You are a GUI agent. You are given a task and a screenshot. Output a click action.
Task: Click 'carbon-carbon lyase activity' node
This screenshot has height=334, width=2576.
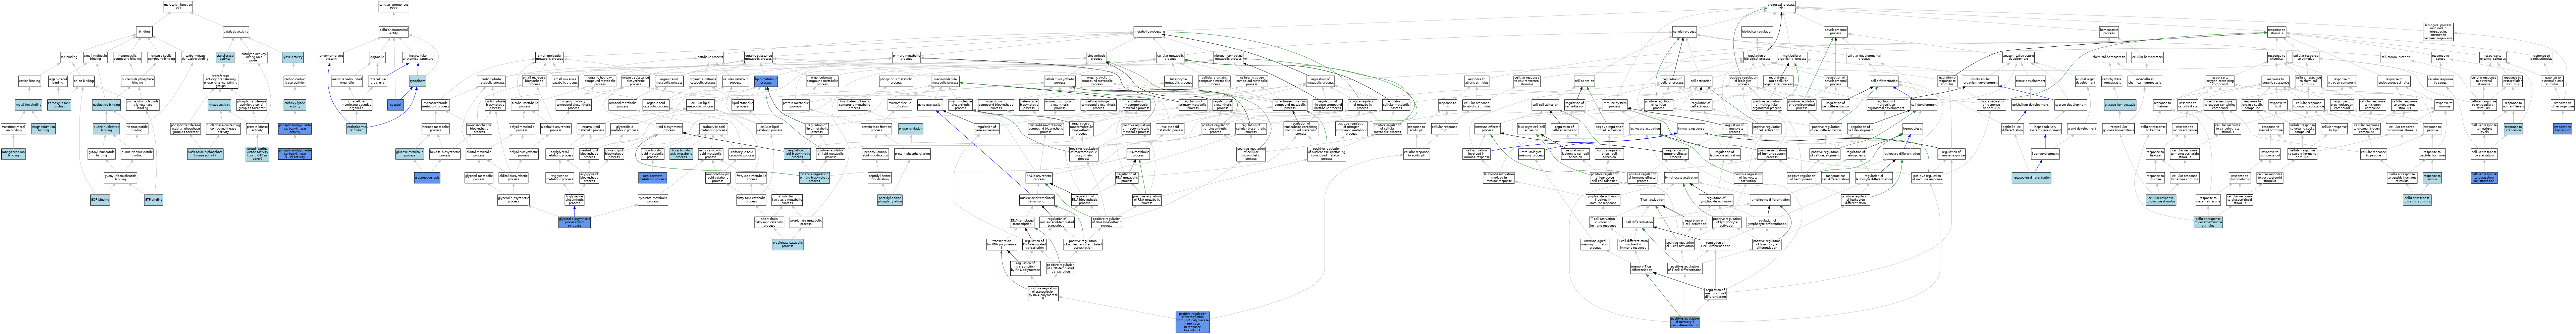(295, 81)
